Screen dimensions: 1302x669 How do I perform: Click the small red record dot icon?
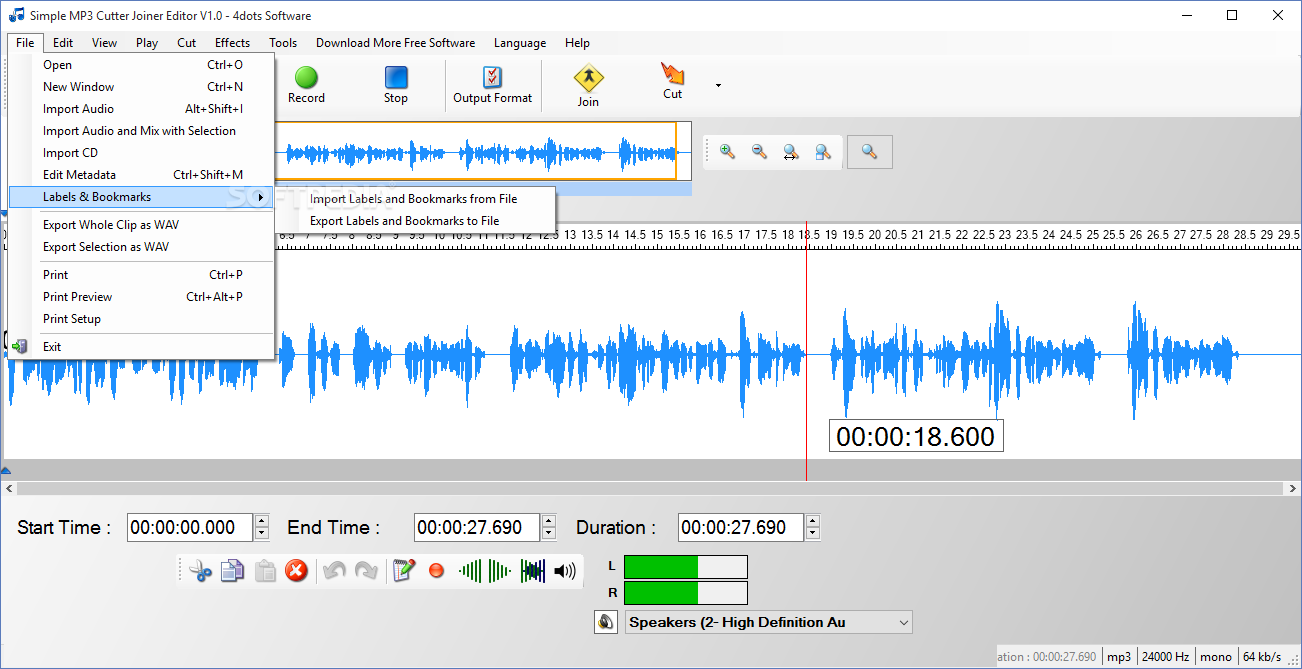point(436,571)
